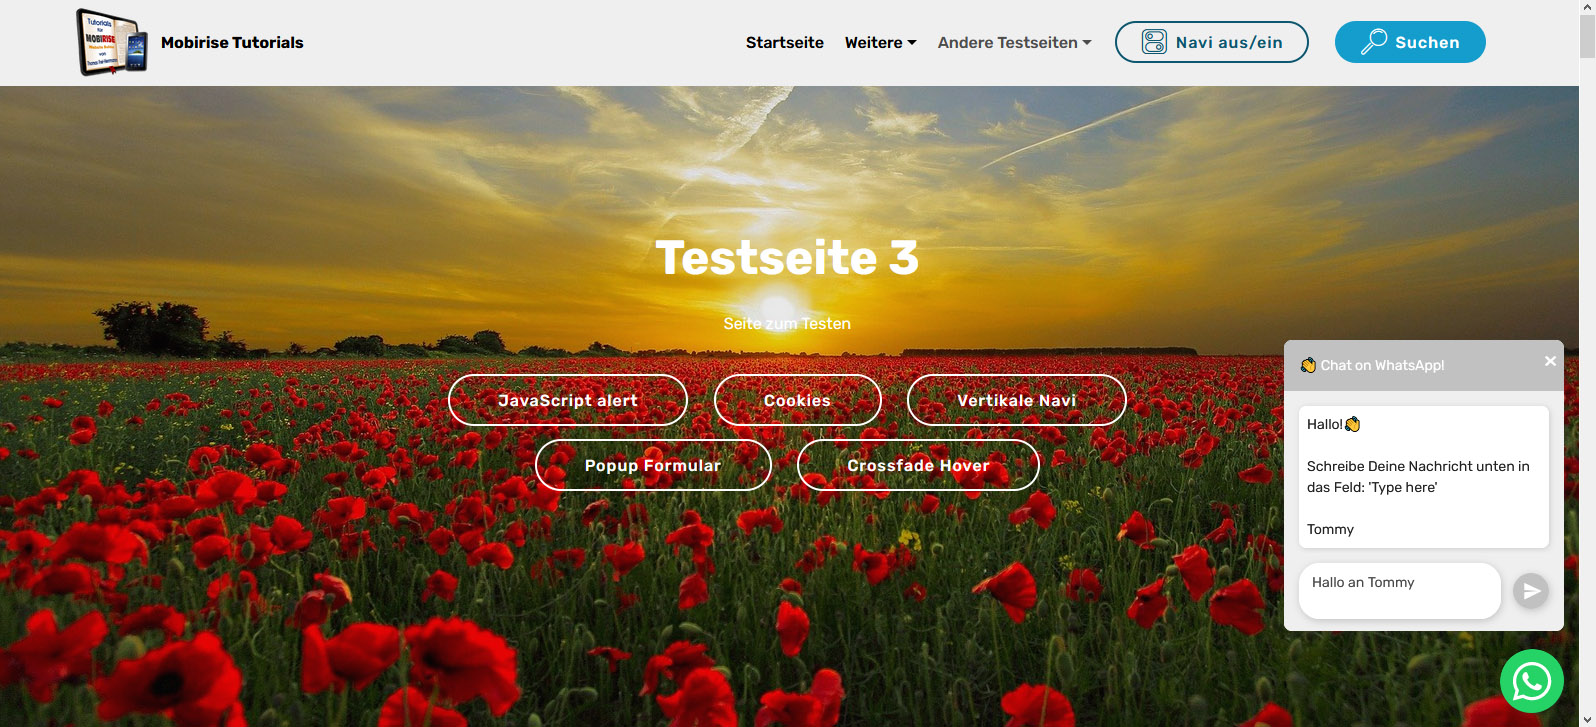Expand the Weitere dropdown menu

(x=880, y=42)
